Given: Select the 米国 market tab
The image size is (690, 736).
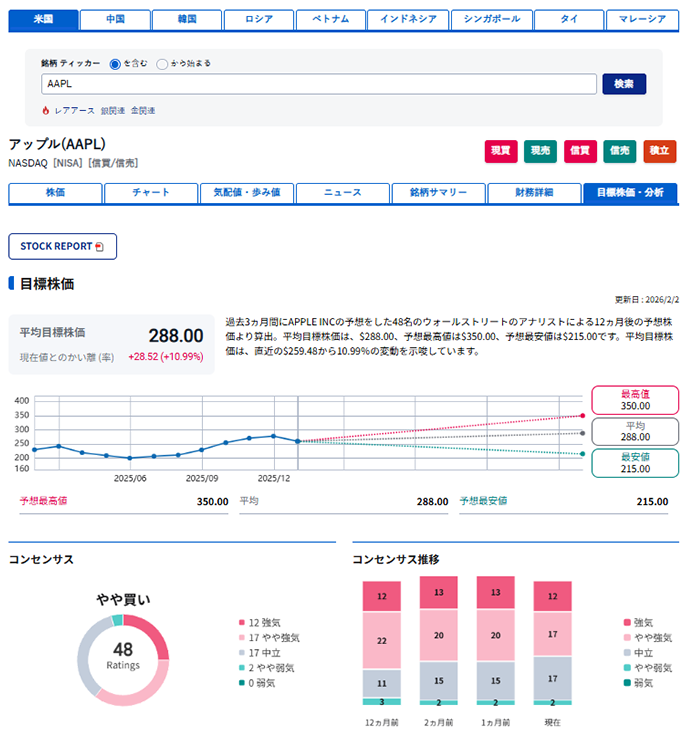Looking at the screenshot, I should pos(43,20).
